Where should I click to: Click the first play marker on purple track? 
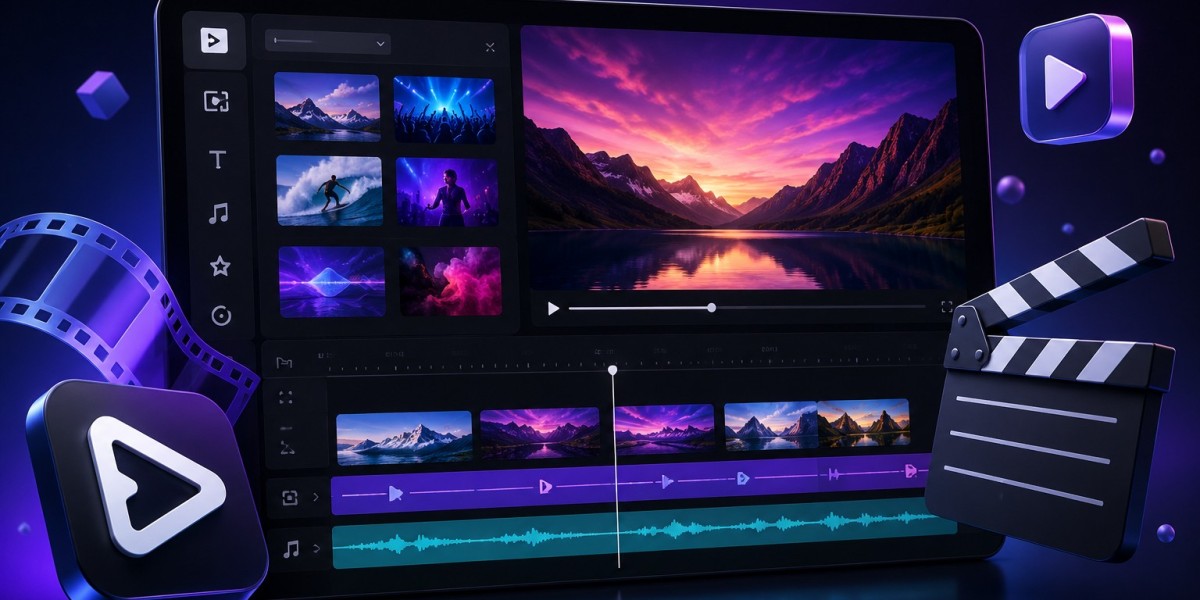395,493
